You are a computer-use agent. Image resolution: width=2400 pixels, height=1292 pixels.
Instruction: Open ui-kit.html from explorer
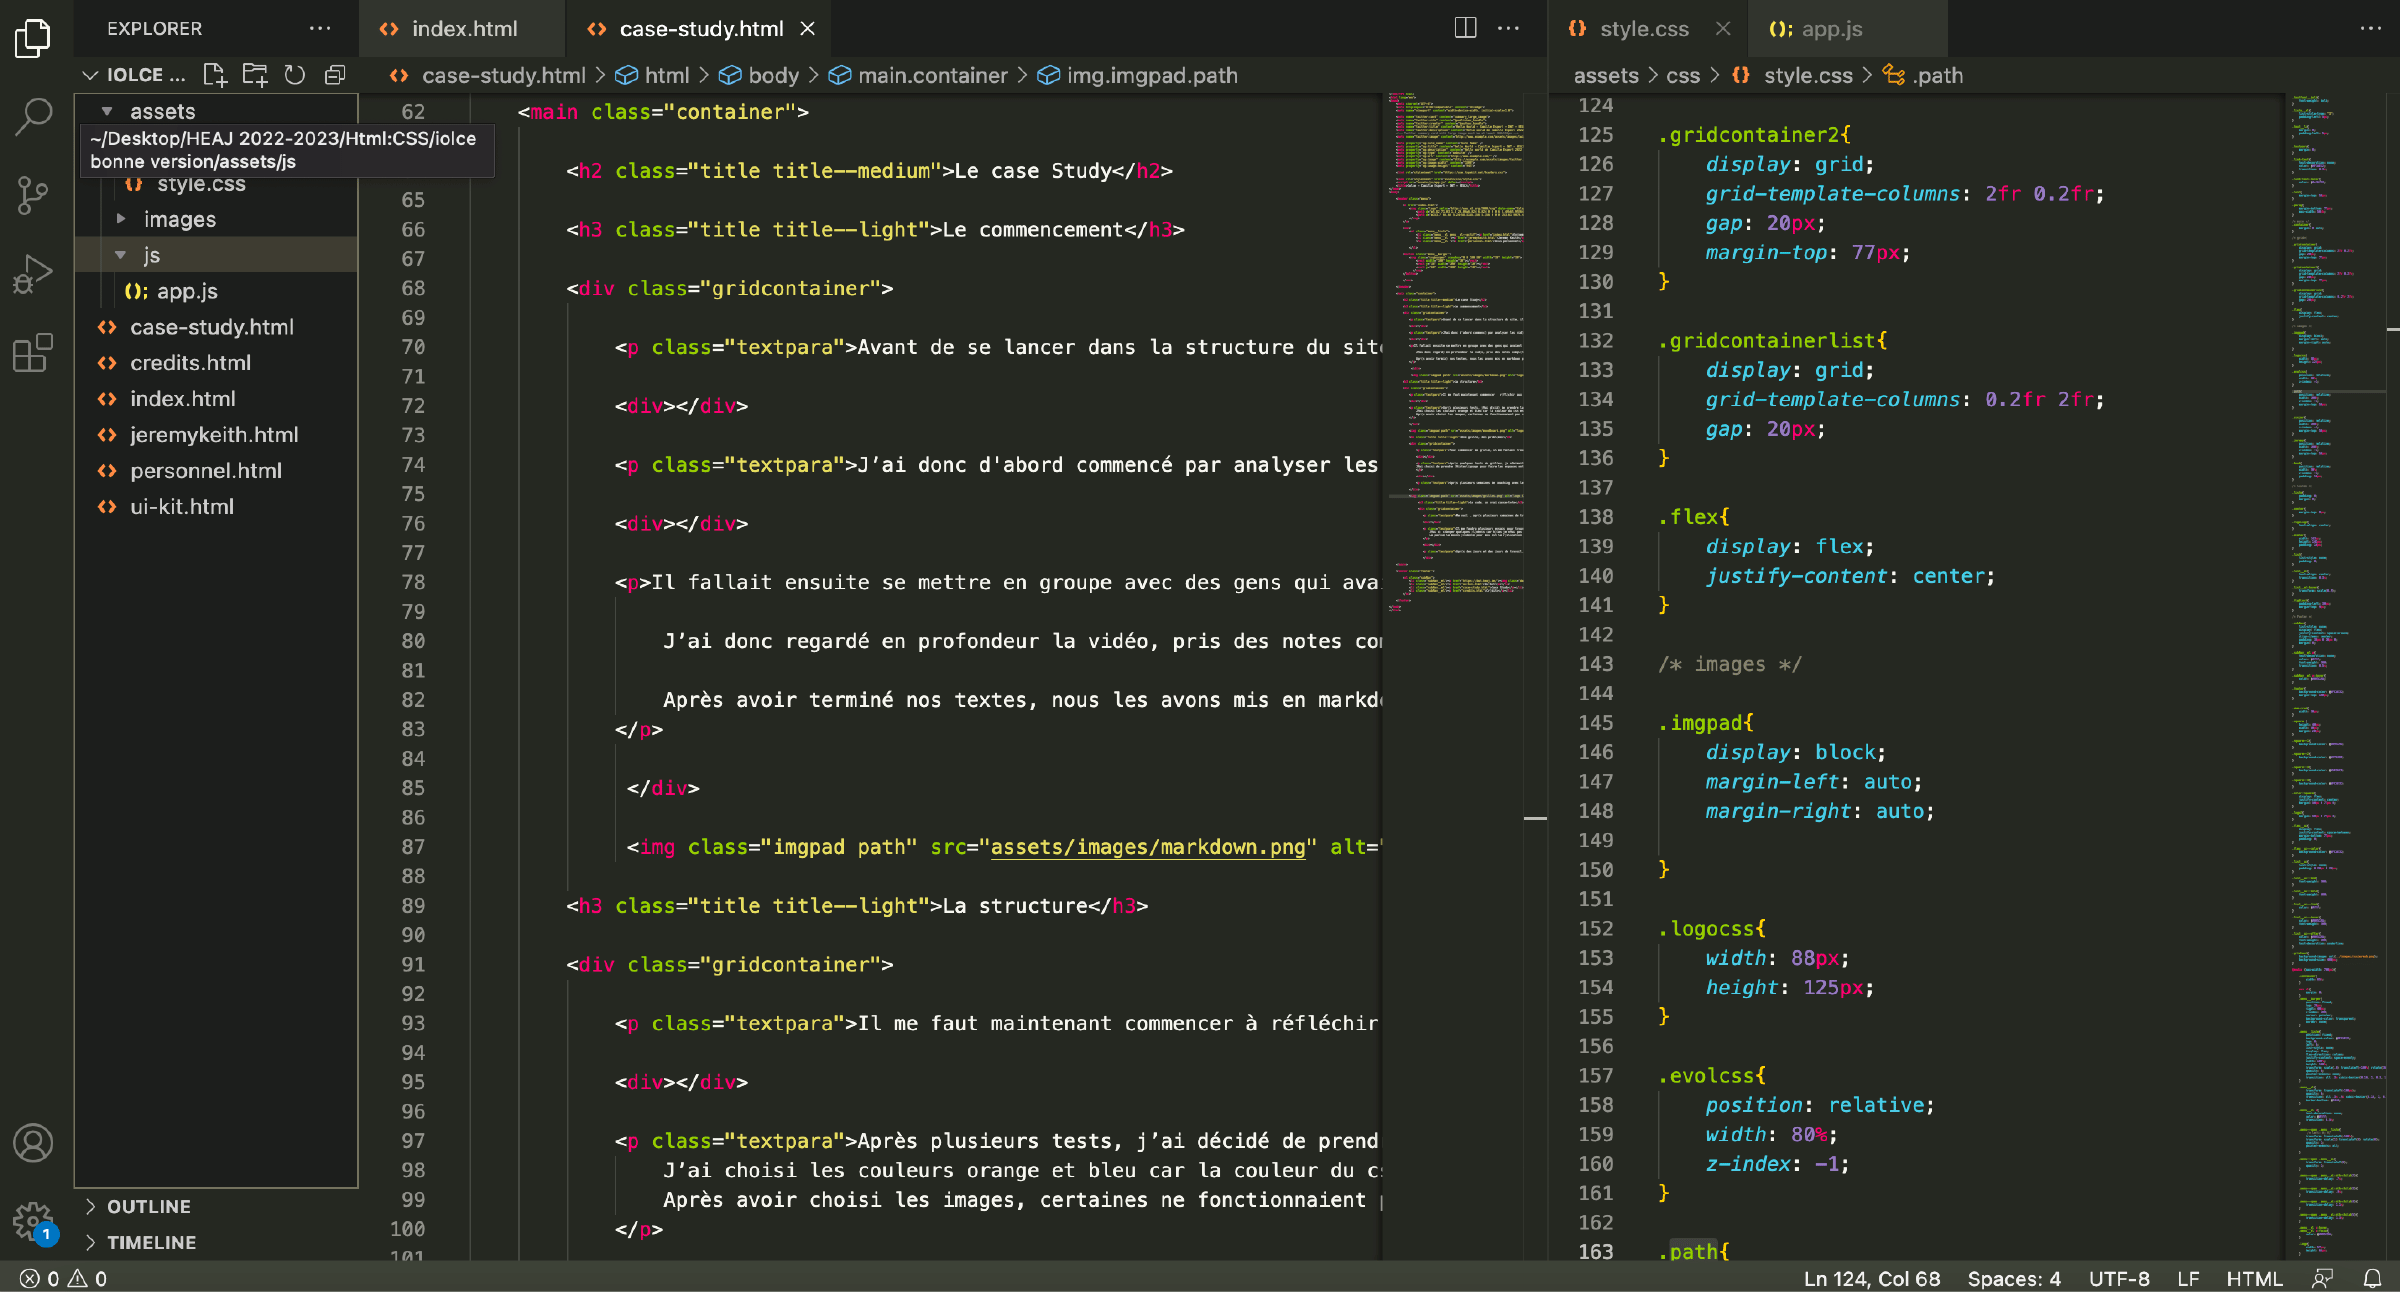[x=216, y=507]
